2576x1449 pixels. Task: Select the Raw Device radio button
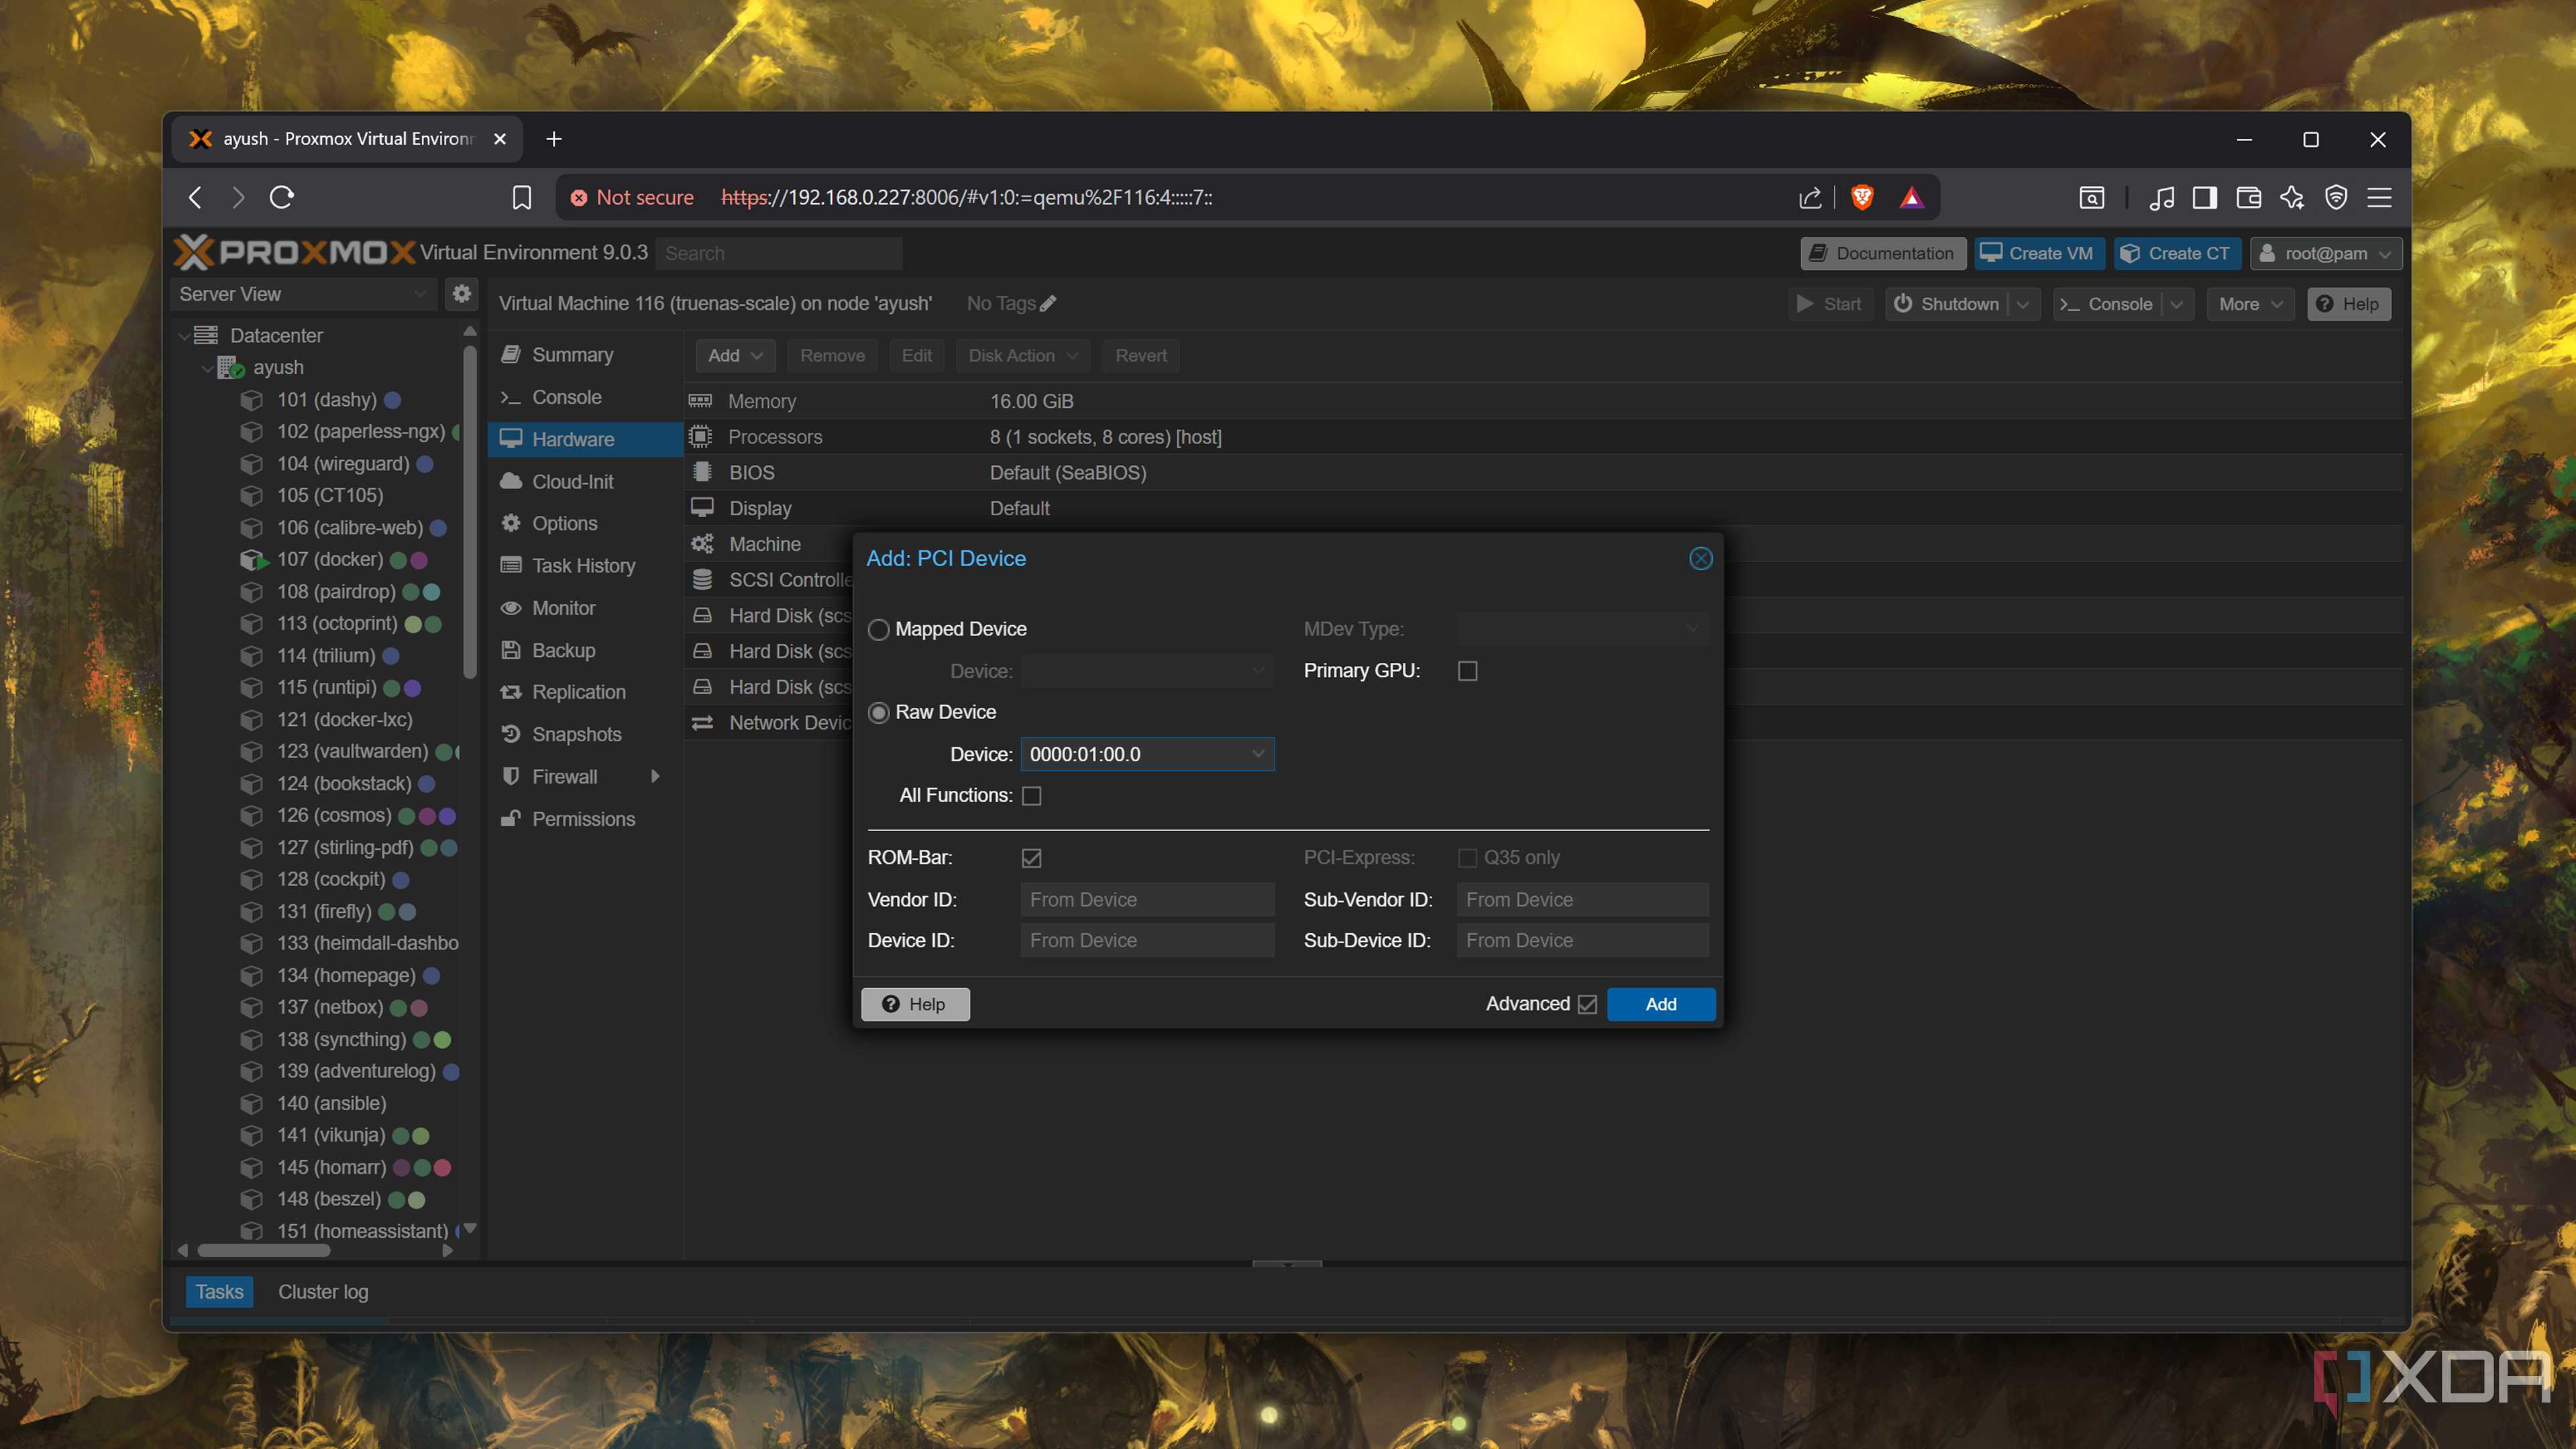tap(878, 713)
